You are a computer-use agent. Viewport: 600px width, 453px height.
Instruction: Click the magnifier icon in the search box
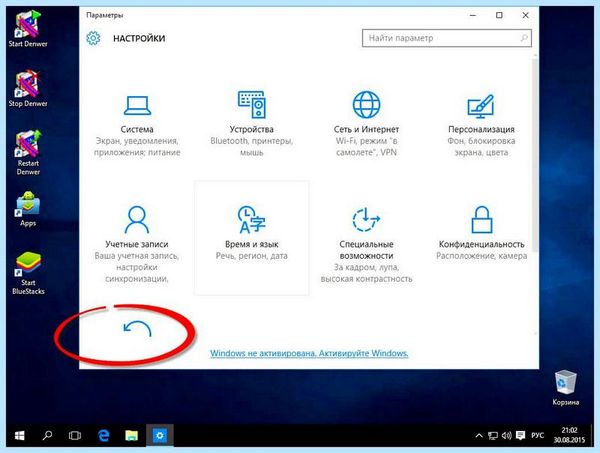[524, 38]
